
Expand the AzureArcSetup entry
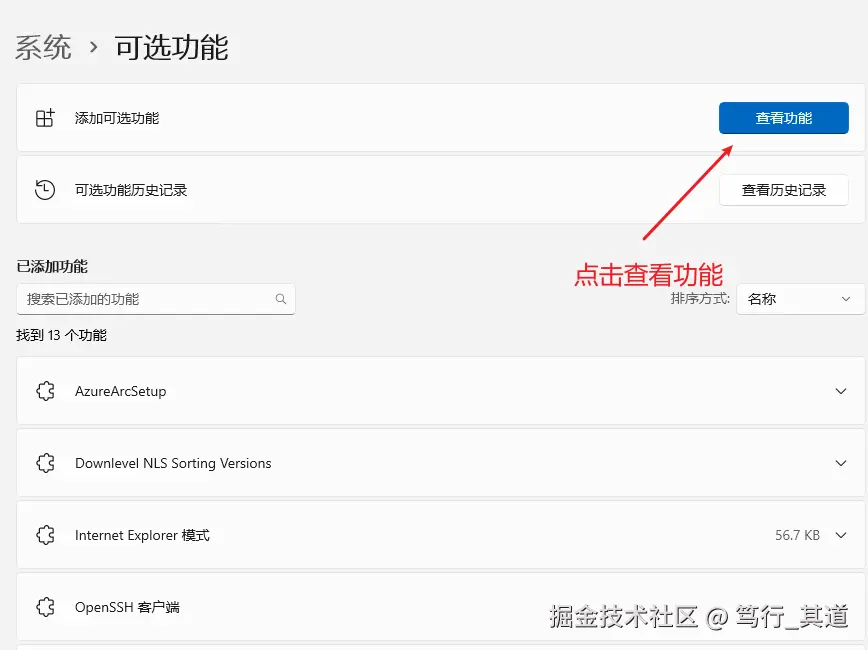click(841, 391)
